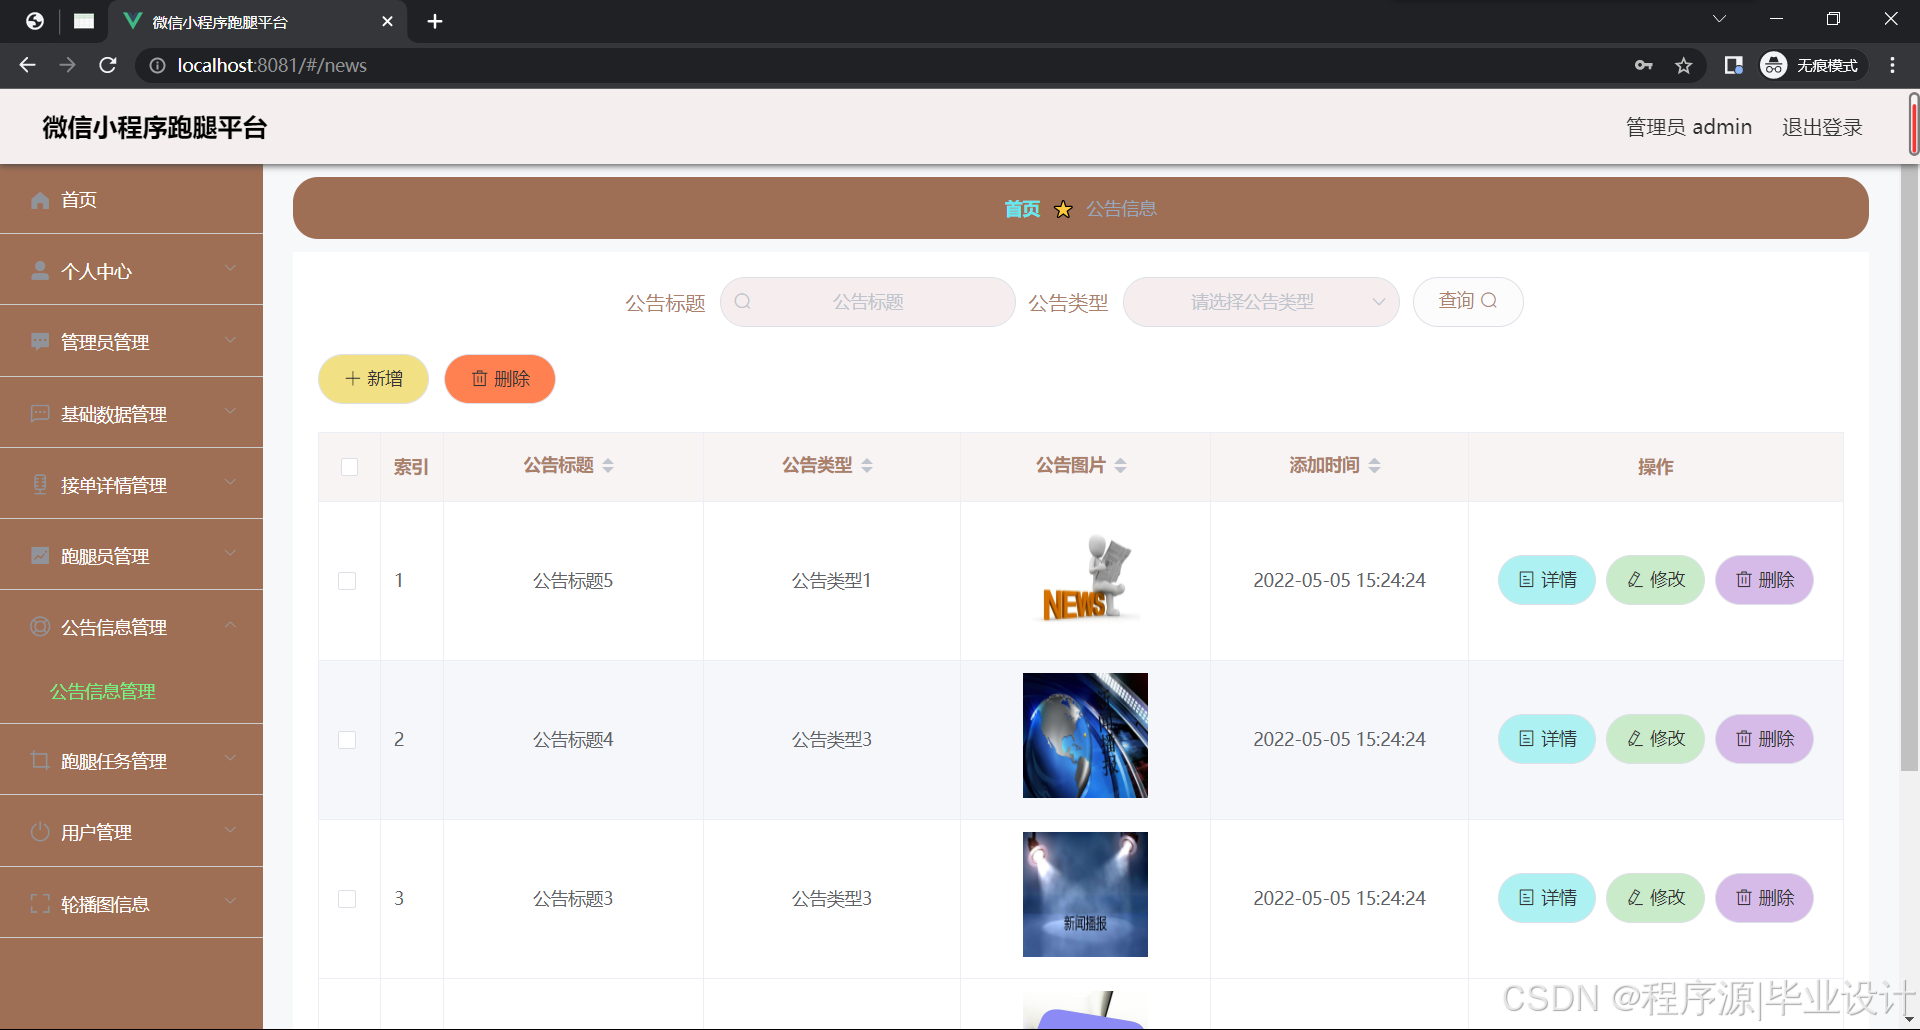Toggle the select-all checkbox in table header
Image resolution: width=1920 pixels, height=1030 pixels.
(x=349, y=467)
